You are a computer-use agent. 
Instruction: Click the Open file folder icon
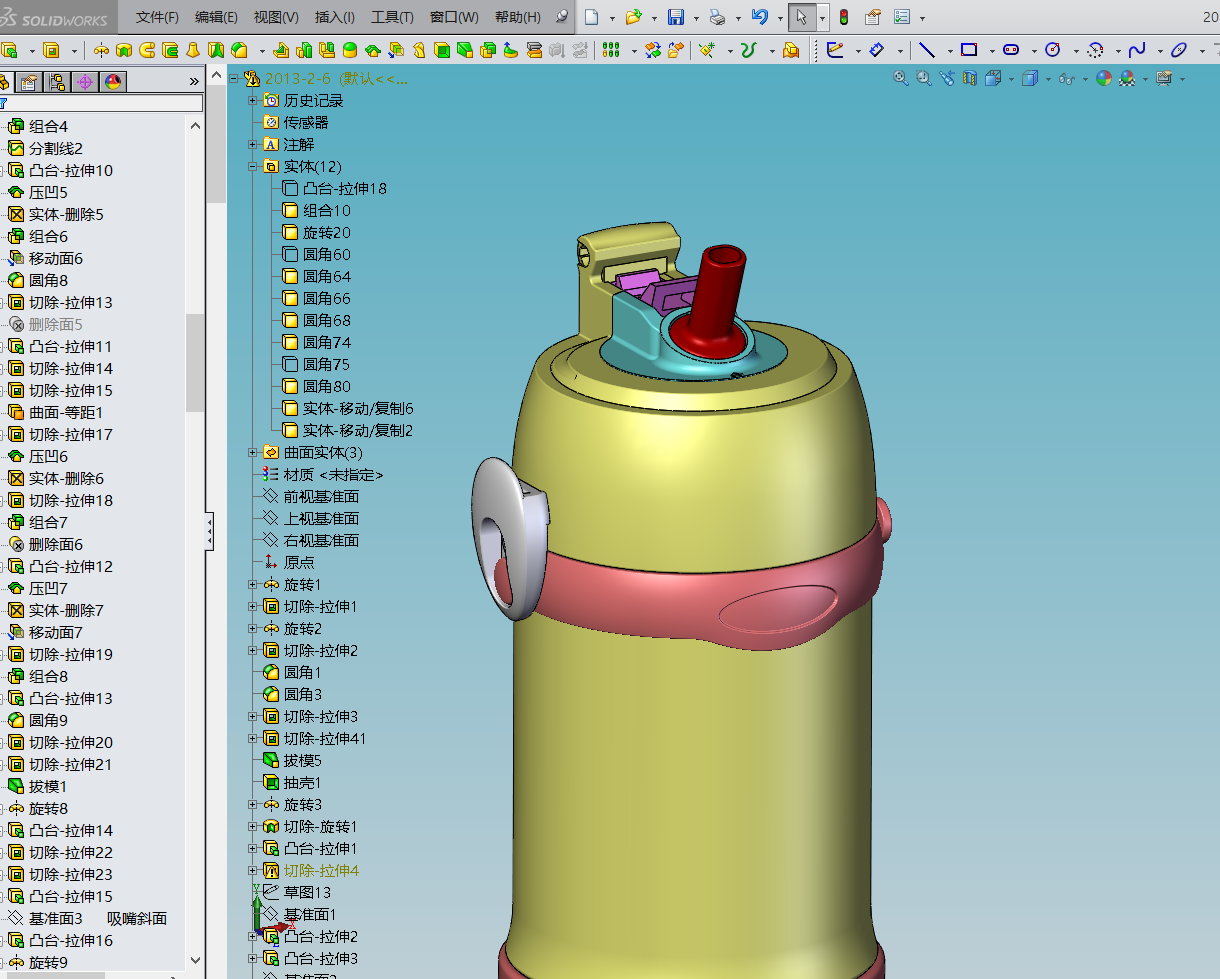633,17
